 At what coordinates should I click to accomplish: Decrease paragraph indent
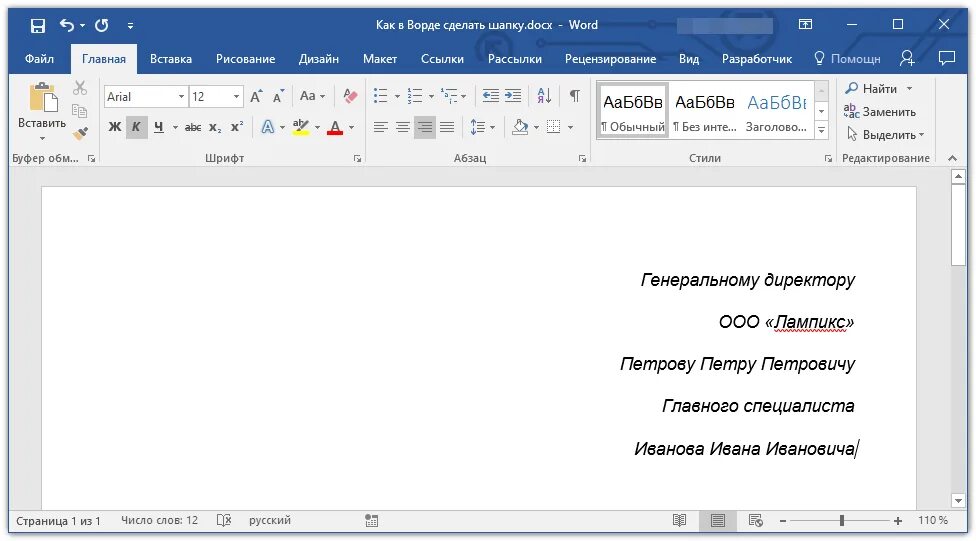coord(490,96)
